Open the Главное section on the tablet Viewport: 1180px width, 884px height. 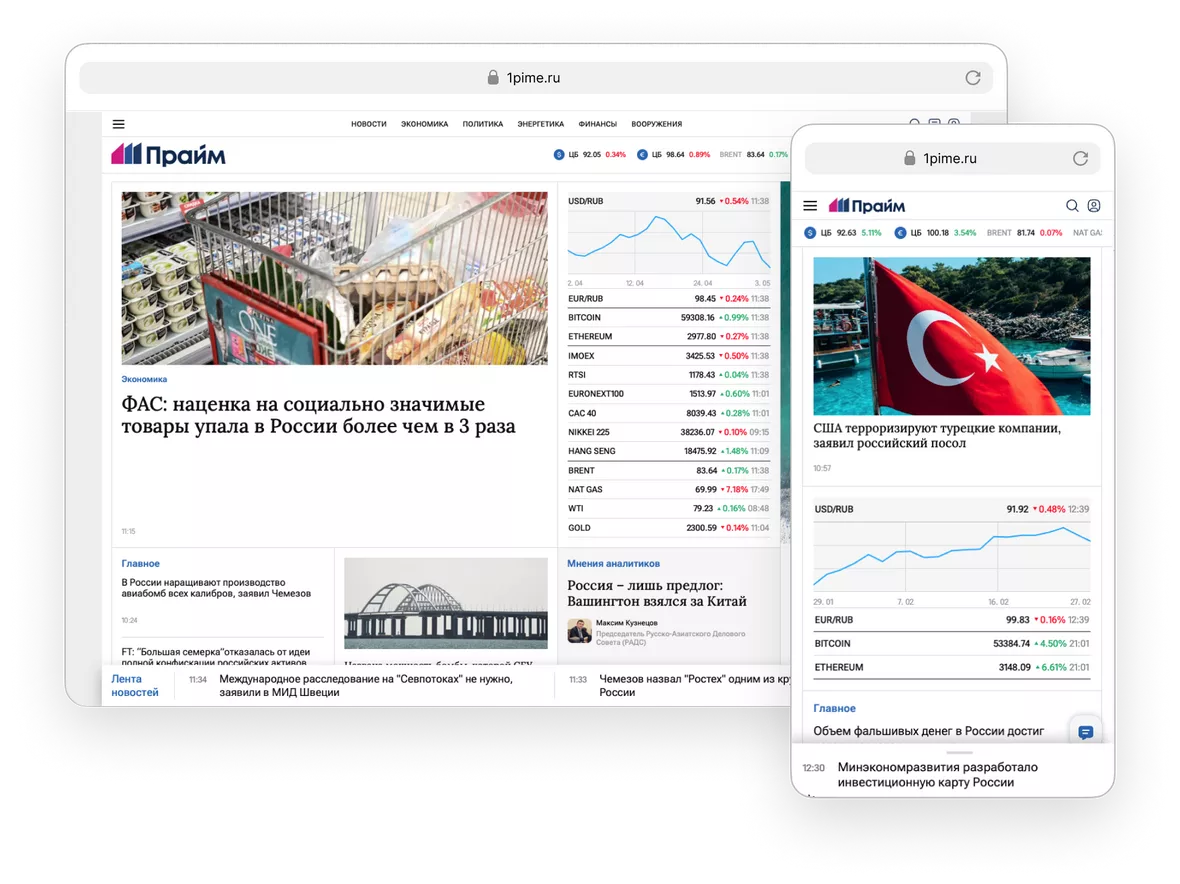[x=141, y=564]
